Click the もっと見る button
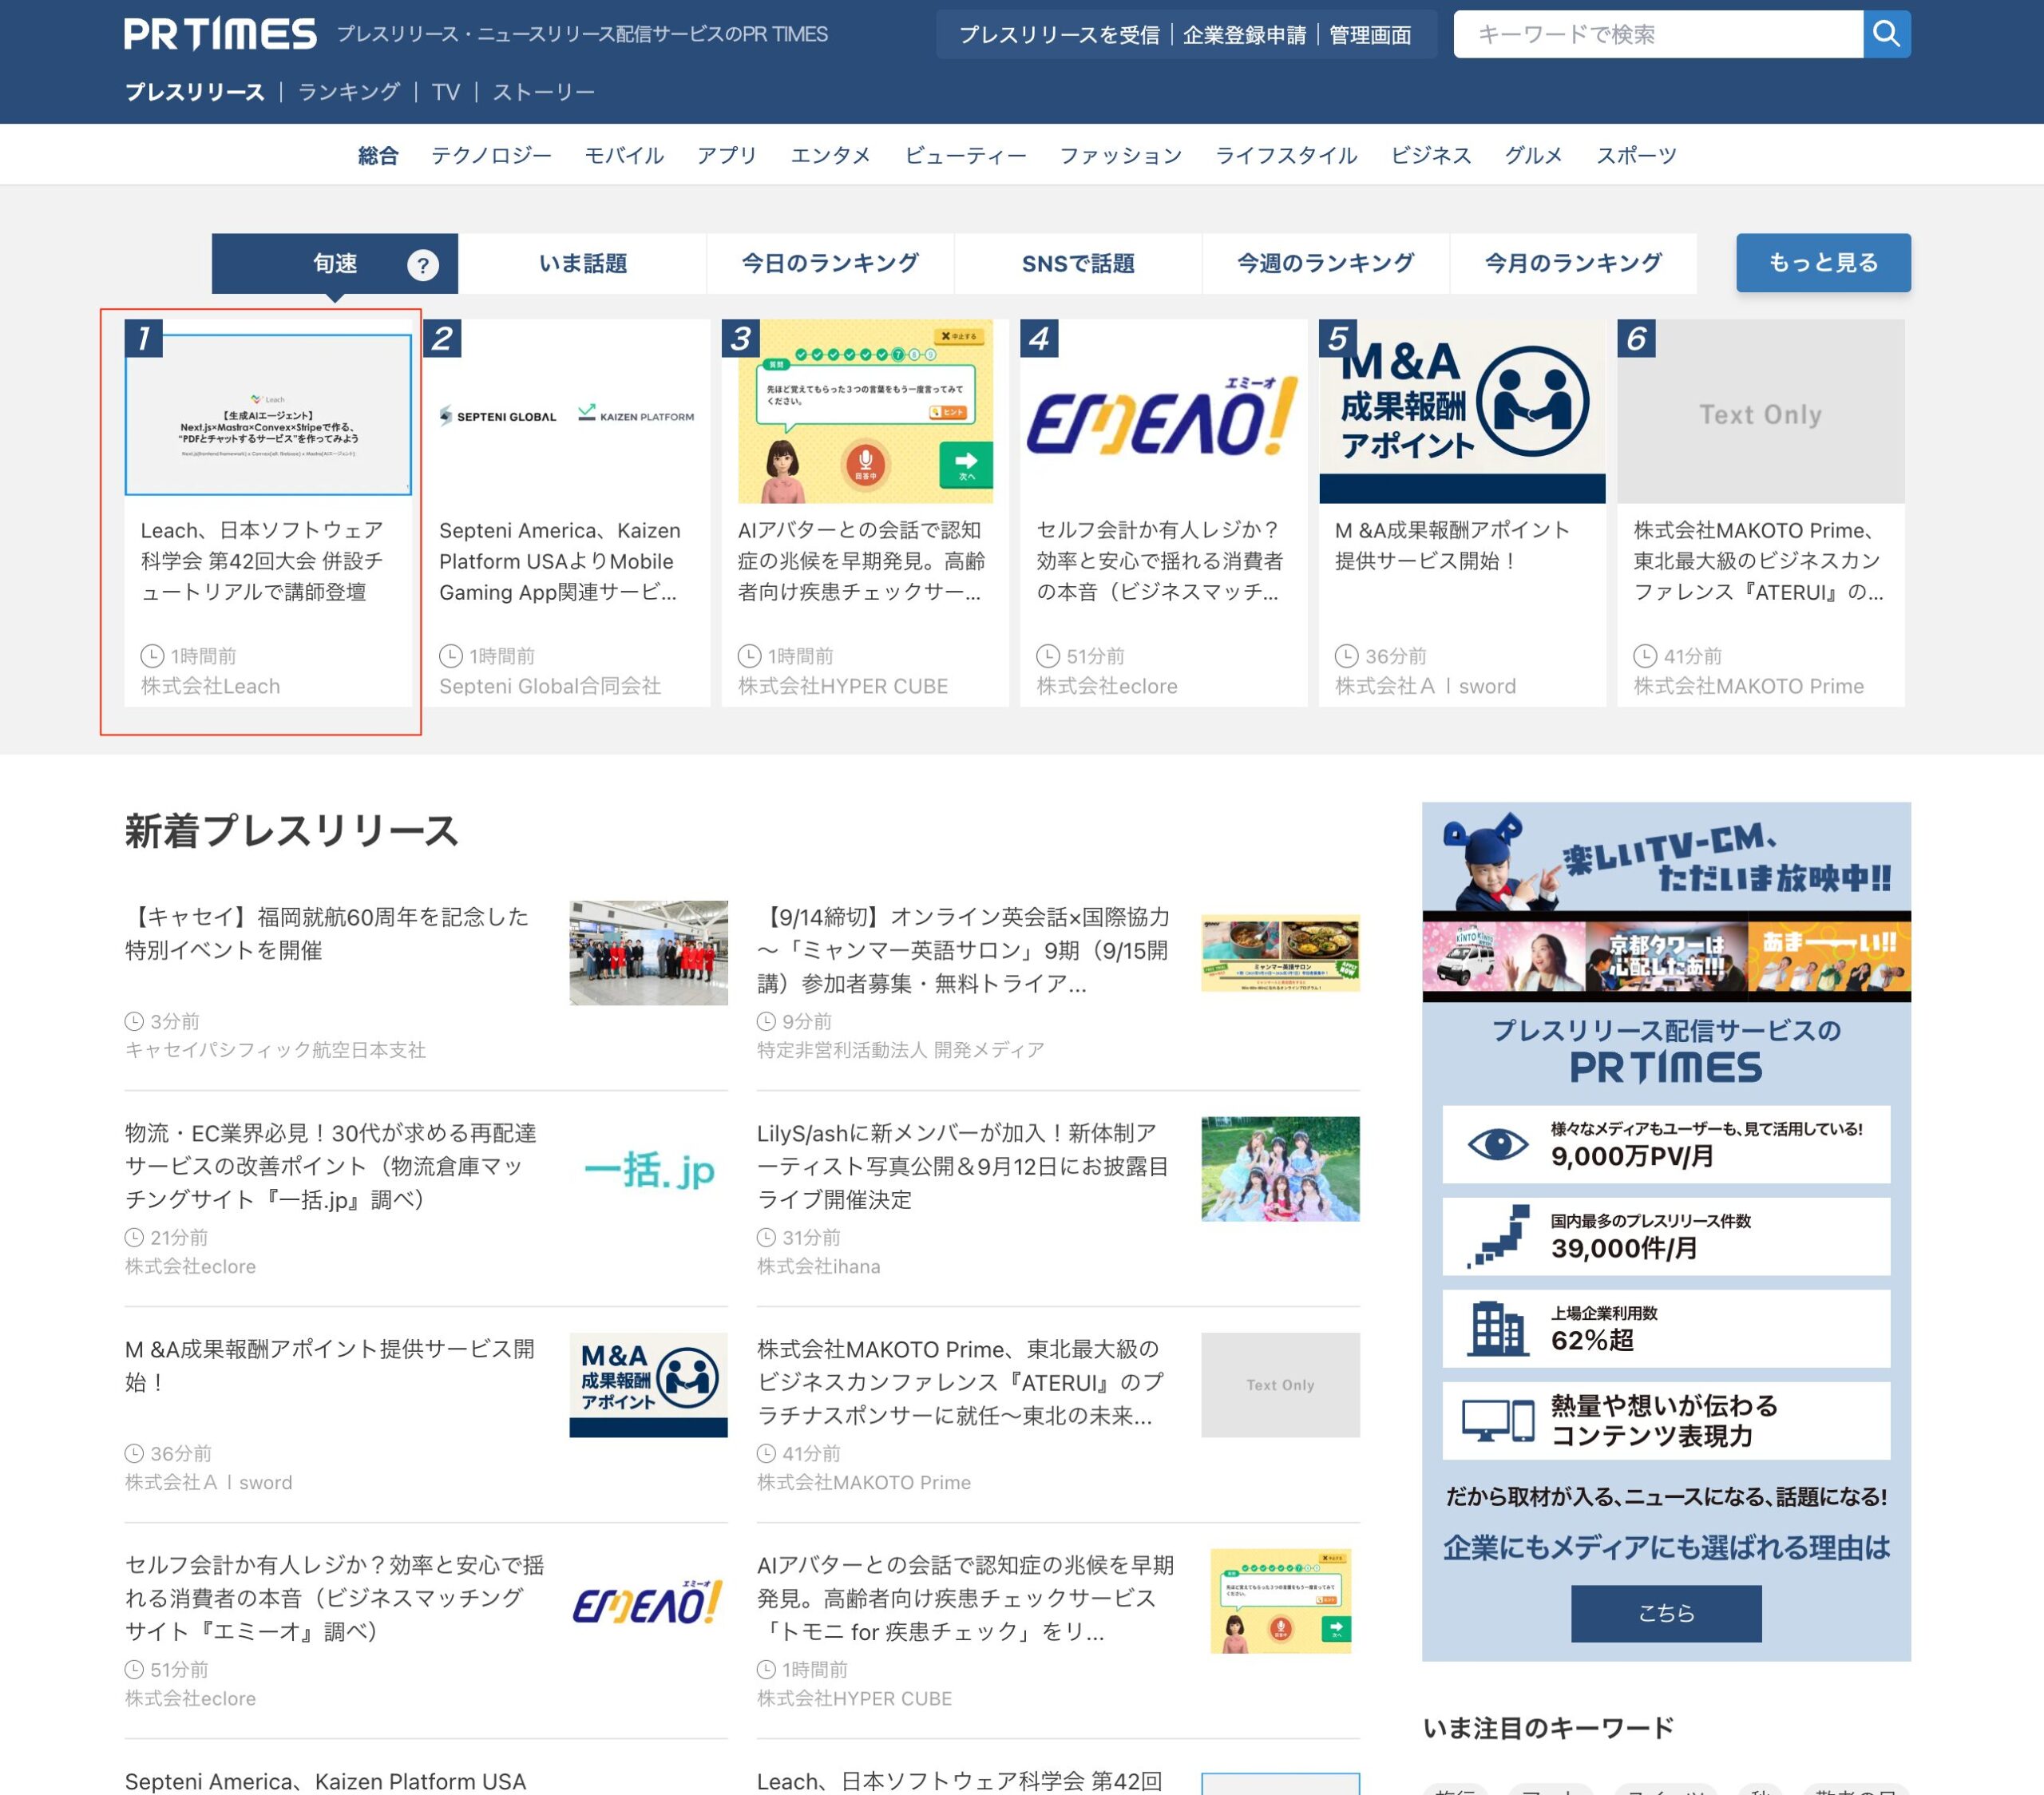Screen dimensions: 2044x1795 coord(1823,262)
